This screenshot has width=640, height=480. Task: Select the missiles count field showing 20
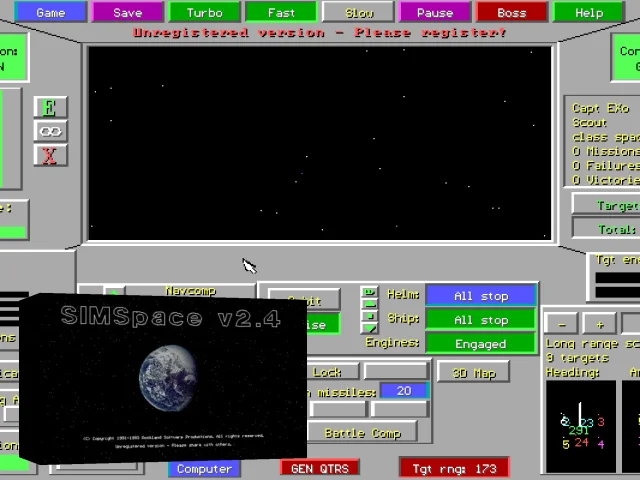pos(404,391)
